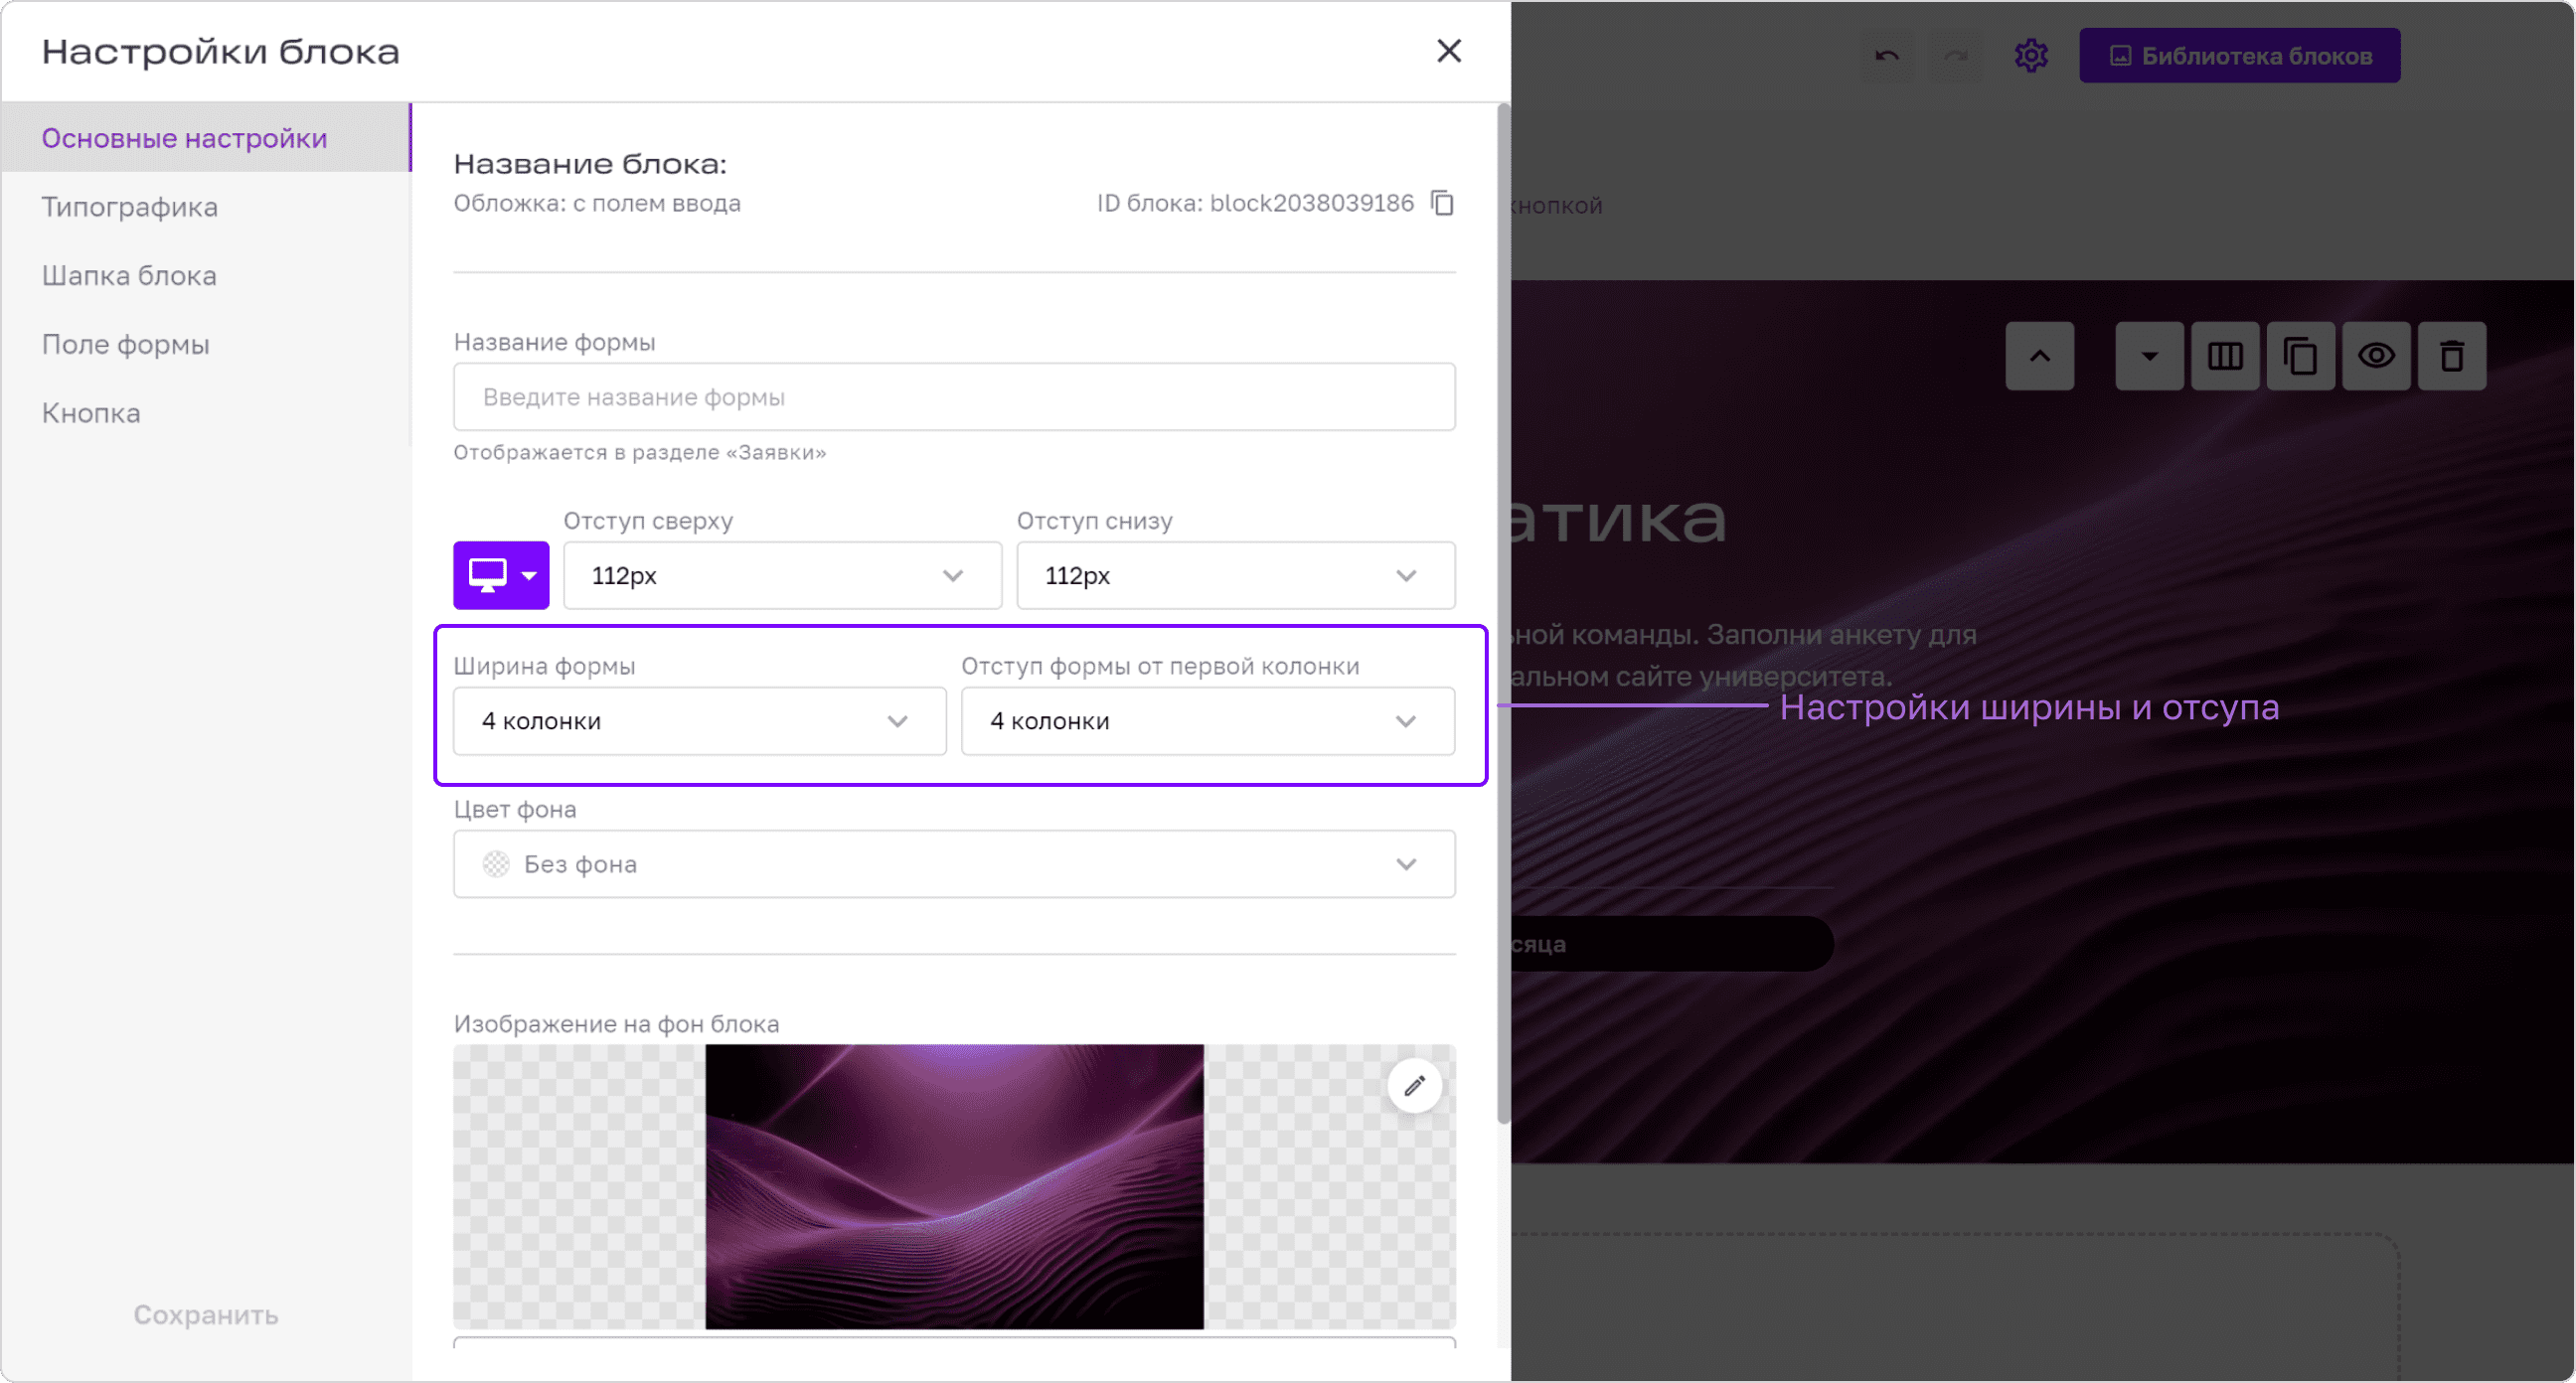Image resolution: width=2576 pixels, height=1383 pixels.
Task: Open the Ширина формы dropdown
Action: tap(700, 721)
